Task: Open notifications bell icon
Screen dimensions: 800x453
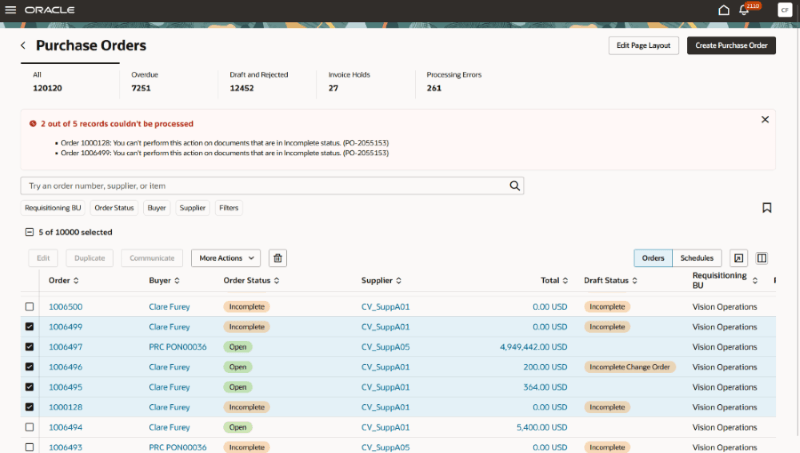Action: (744, 10)
